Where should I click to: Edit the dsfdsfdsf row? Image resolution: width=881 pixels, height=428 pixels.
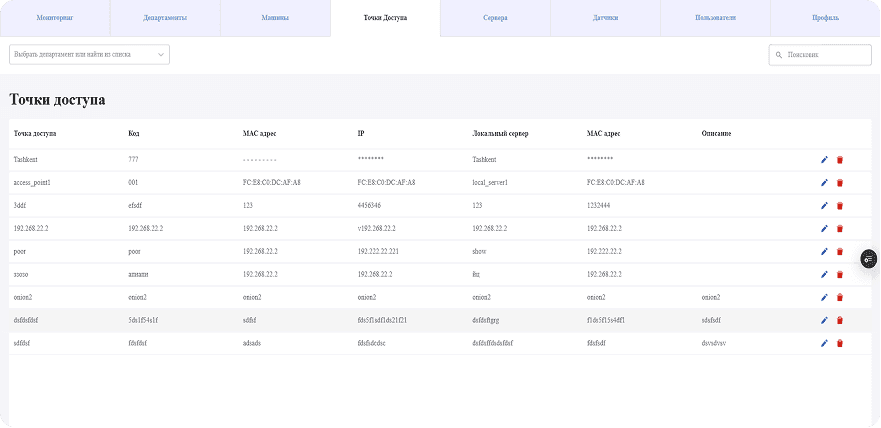click(x=824, y=321)
